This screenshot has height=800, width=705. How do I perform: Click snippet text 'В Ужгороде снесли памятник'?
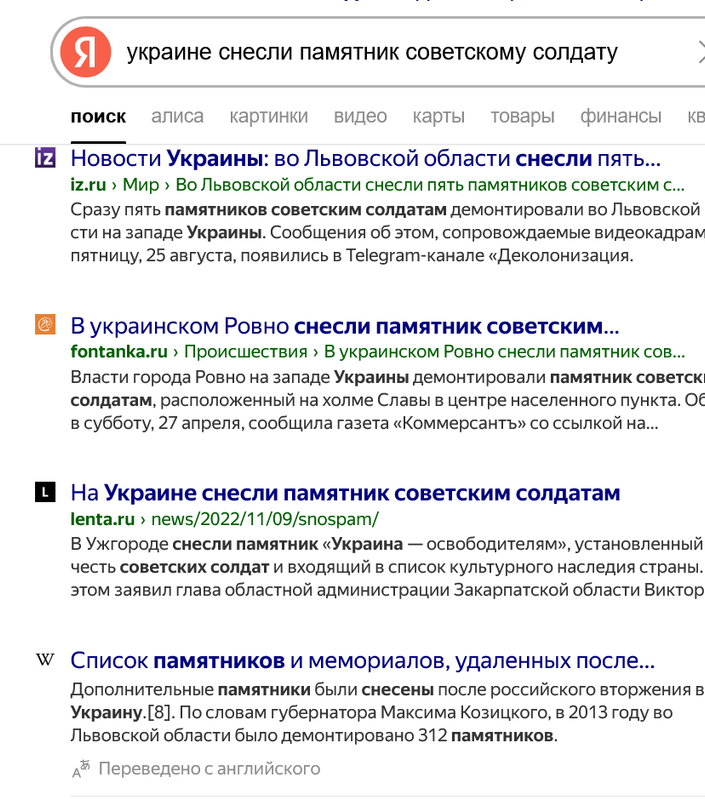(x=194, y=544)
